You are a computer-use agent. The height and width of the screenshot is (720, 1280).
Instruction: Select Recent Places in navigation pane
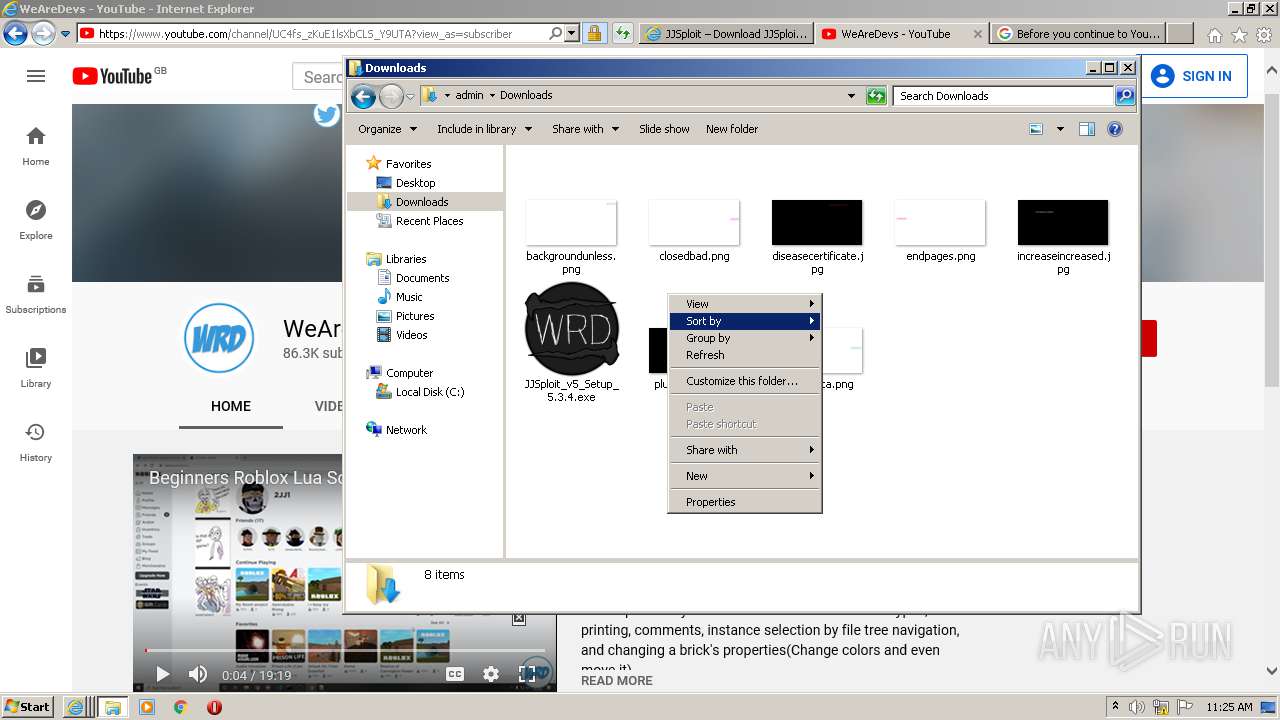click(x=429, y=221)
